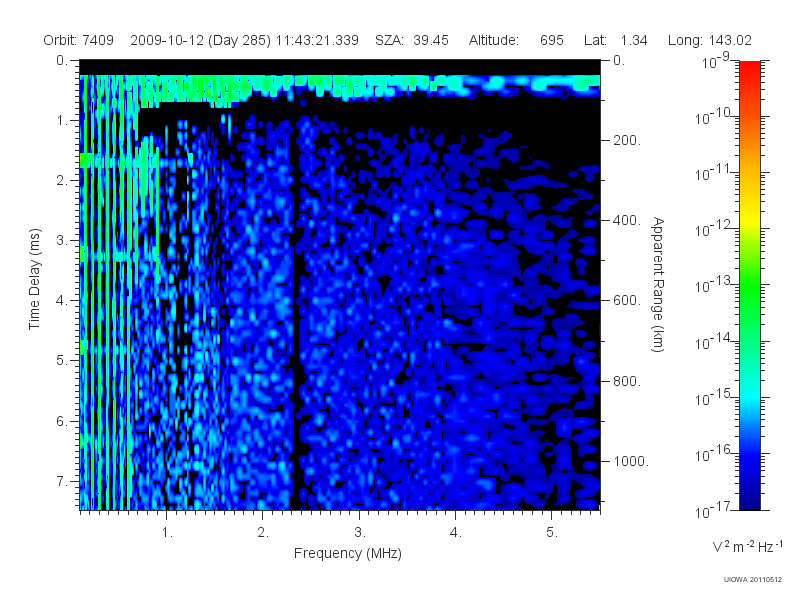Click the apparent range tick '200.'
This screenshot has height=600, width=800.
[627, 140]
